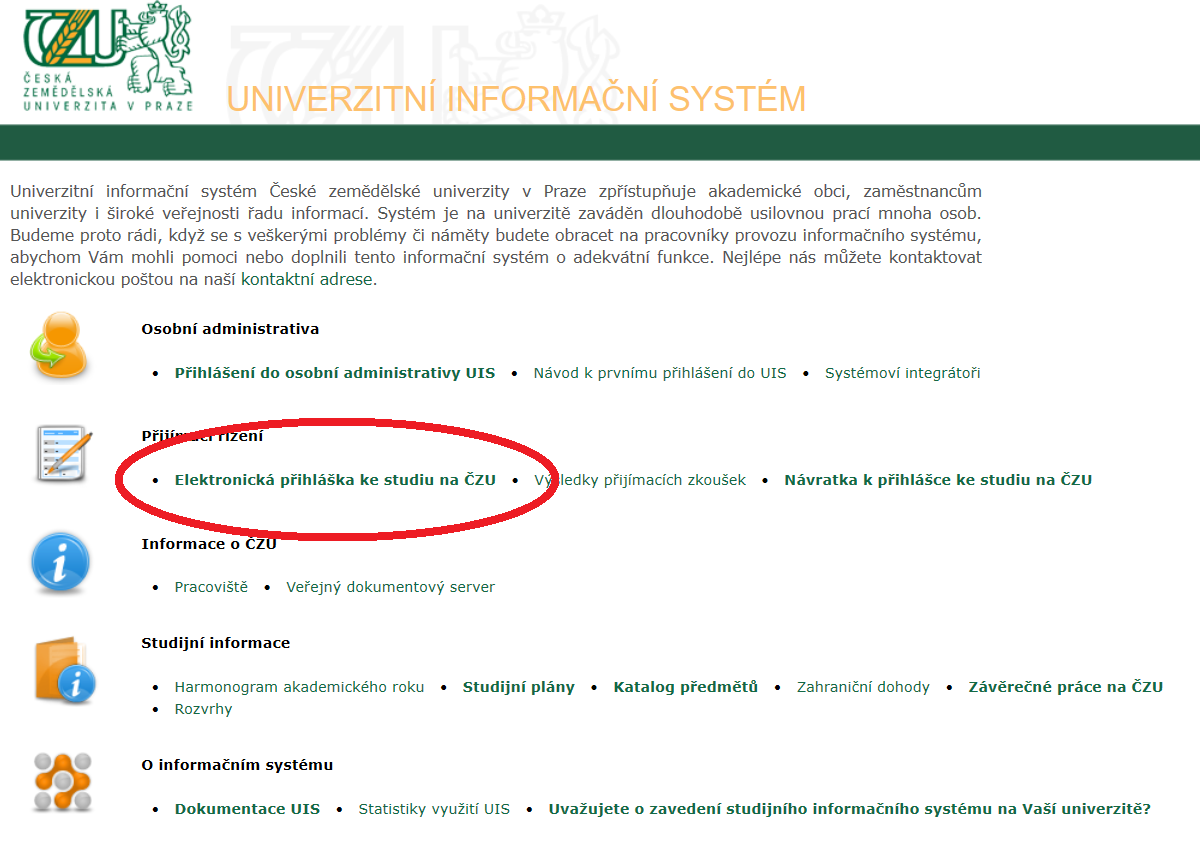Click the O informačním systému heading

(x=237, y=765)
